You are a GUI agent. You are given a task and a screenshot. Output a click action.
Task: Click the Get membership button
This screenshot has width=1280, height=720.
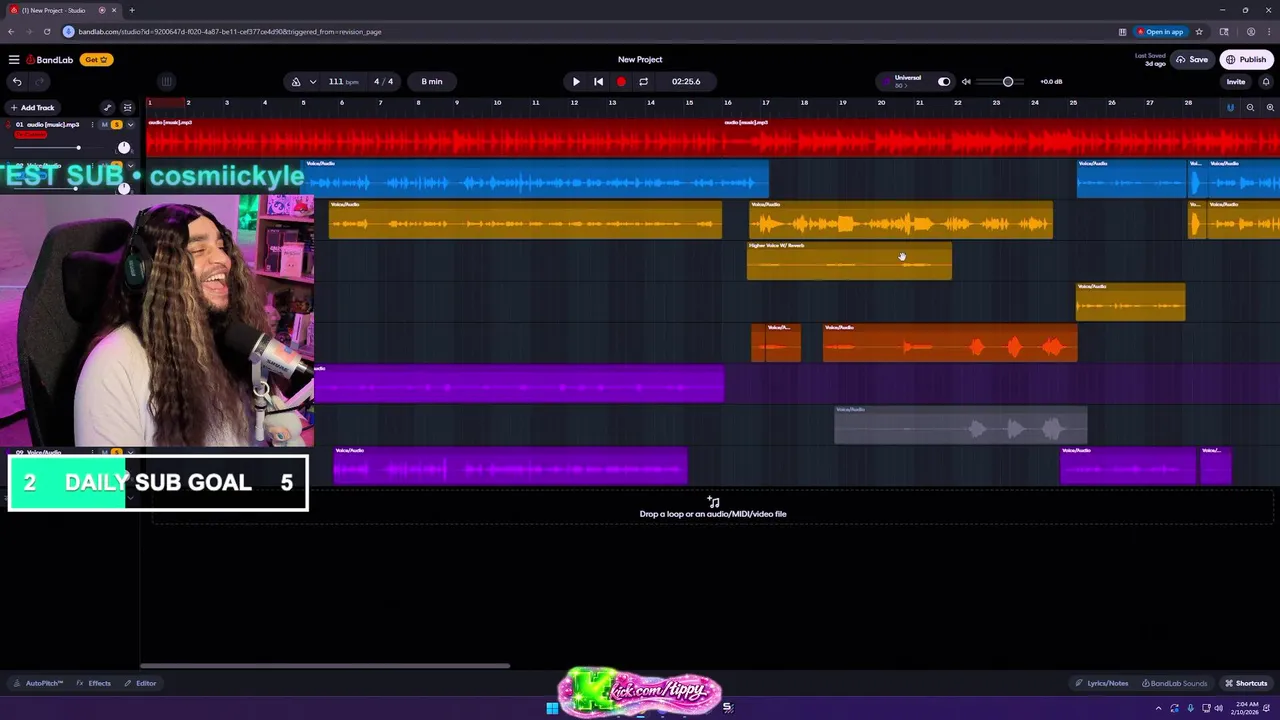(x=95, y=60)
